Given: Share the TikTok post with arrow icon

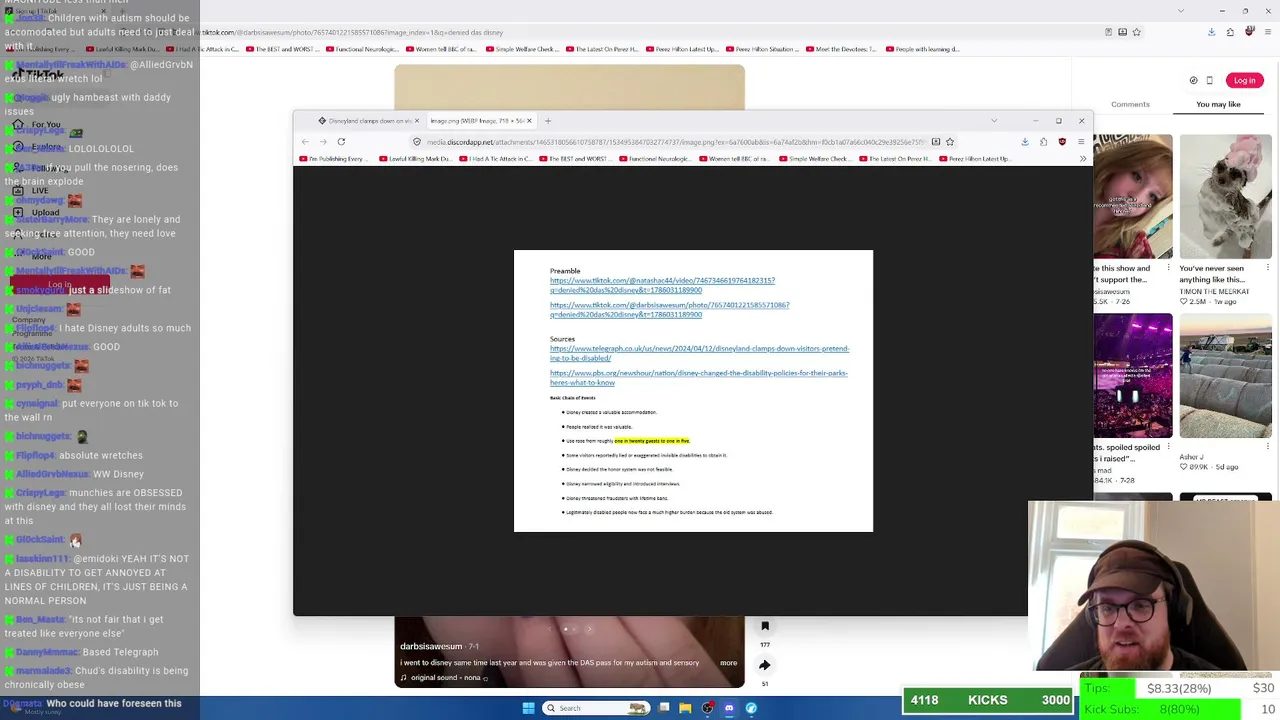Looking at the screenshot, I should click(x=765, y=665).
